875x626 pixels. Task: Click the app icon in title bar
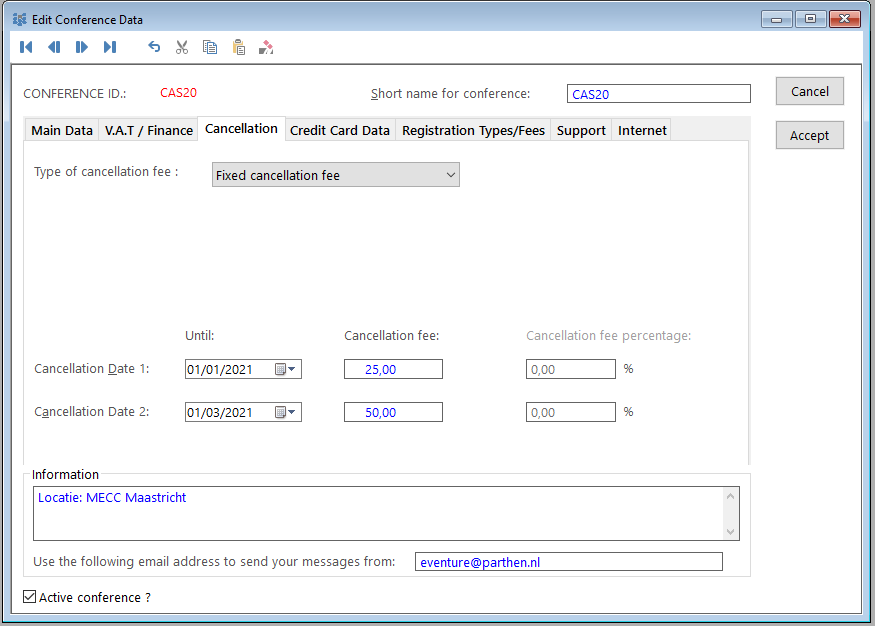point(20,20)
